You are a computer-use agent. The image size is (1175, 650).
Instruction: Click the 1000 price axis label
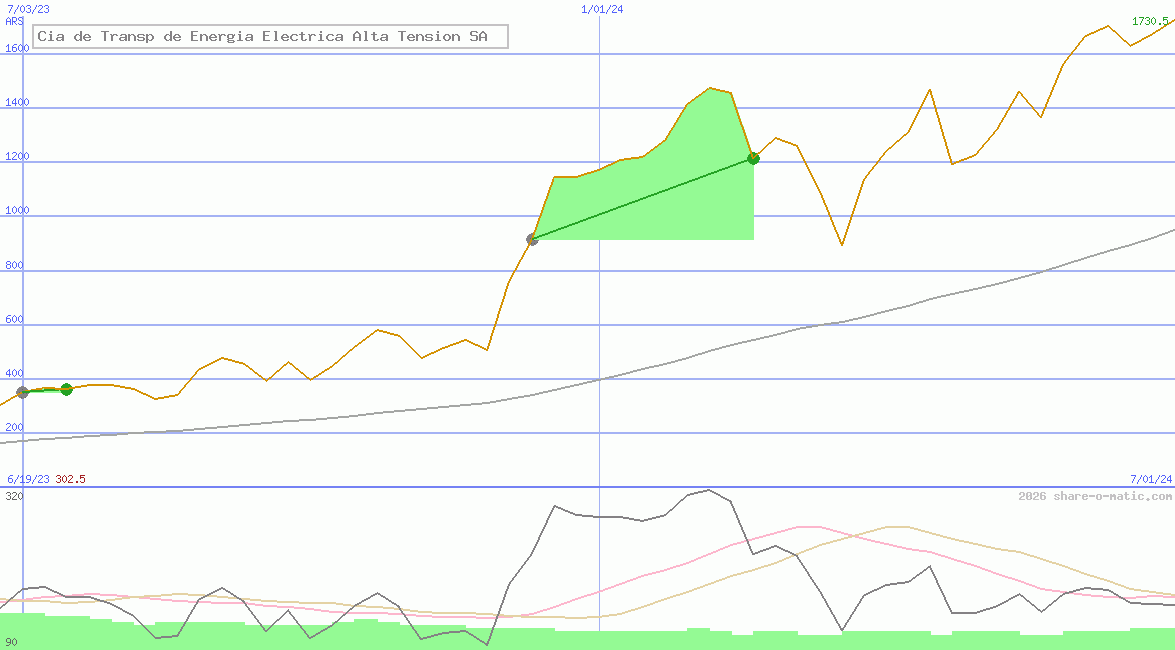17,210
